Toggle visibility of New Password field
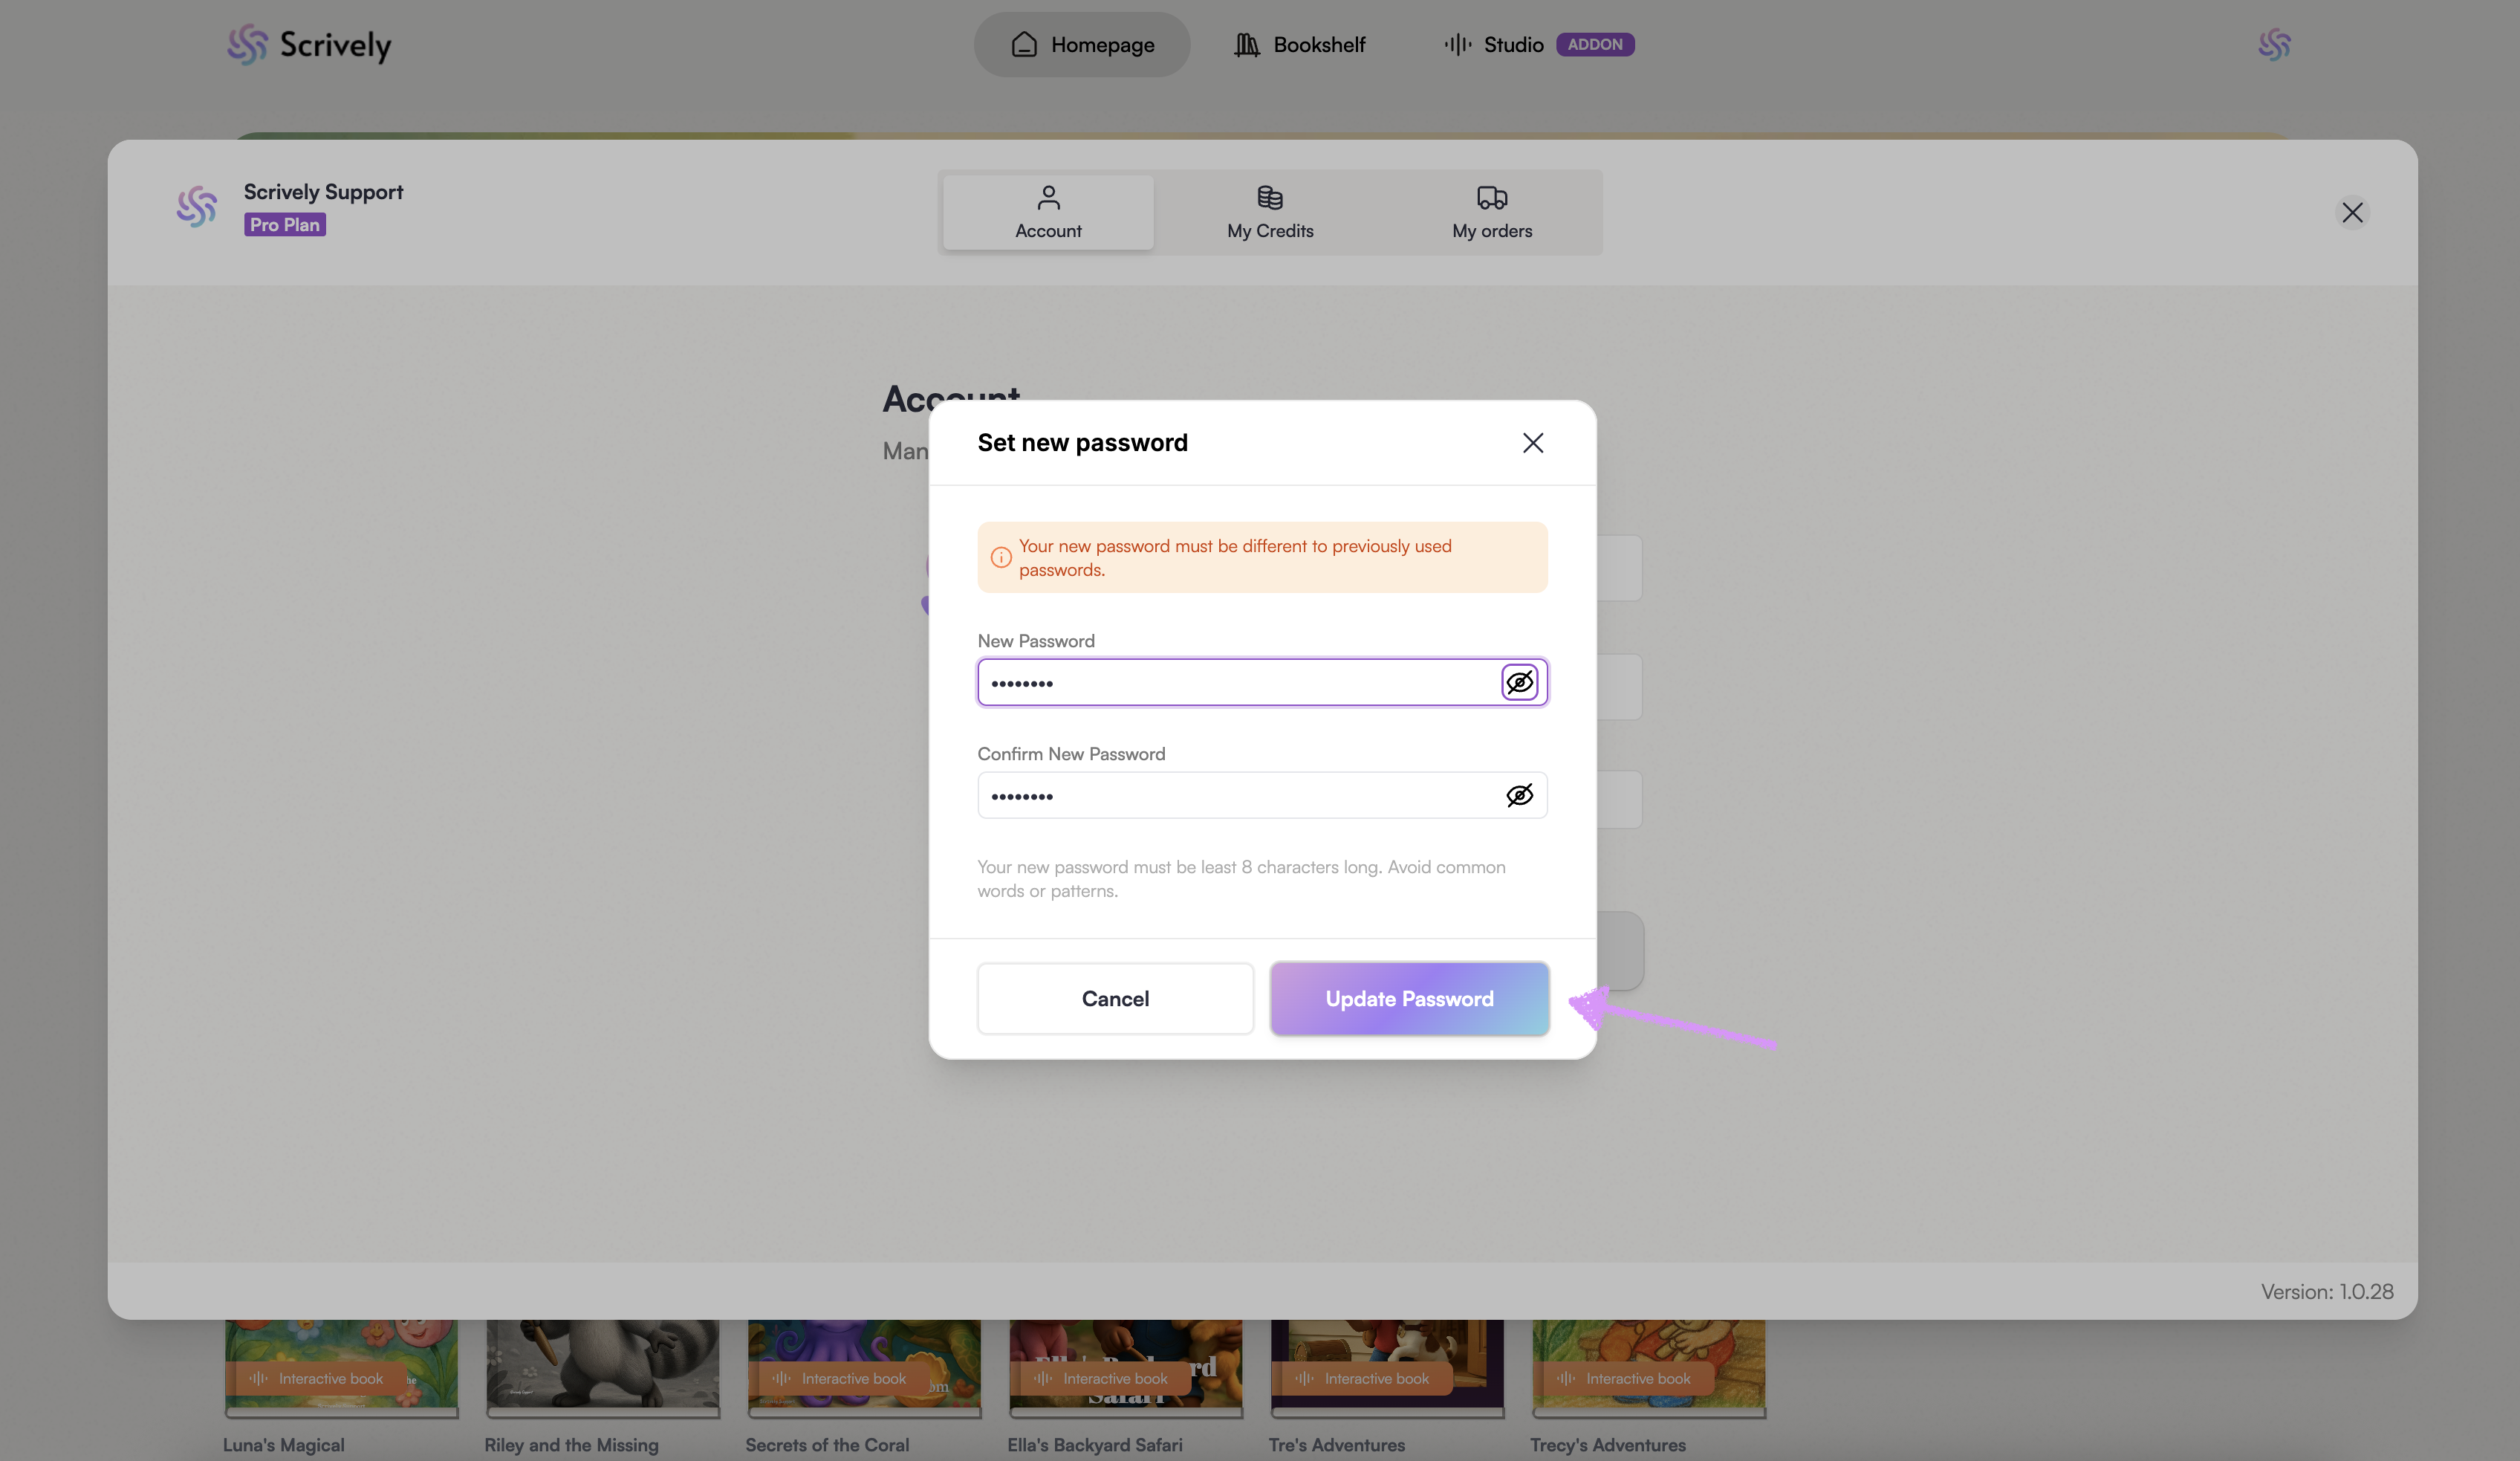This screenshot has width=2520, height=1461. click(x=1519, y=682)
